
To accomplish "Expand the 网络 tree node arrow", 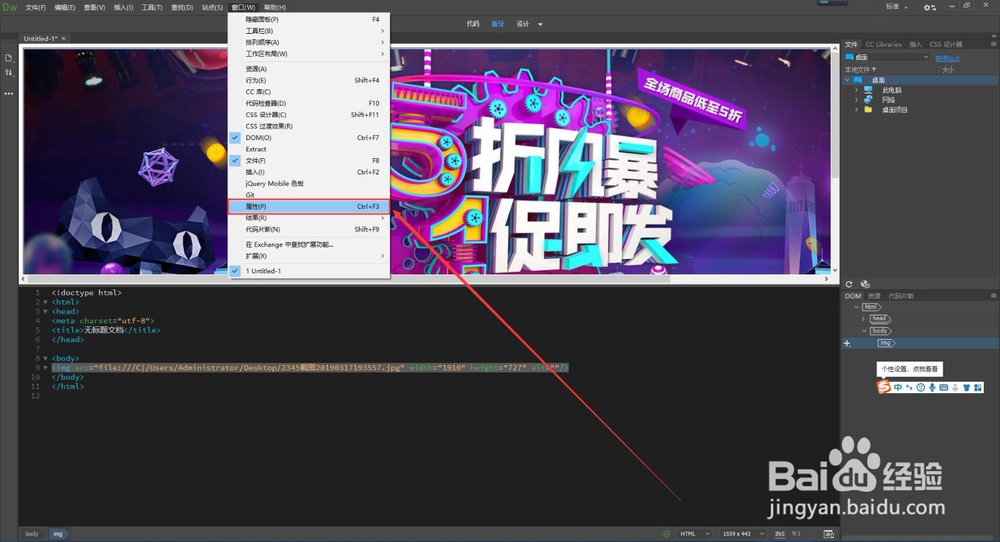I will coord(857,100).
